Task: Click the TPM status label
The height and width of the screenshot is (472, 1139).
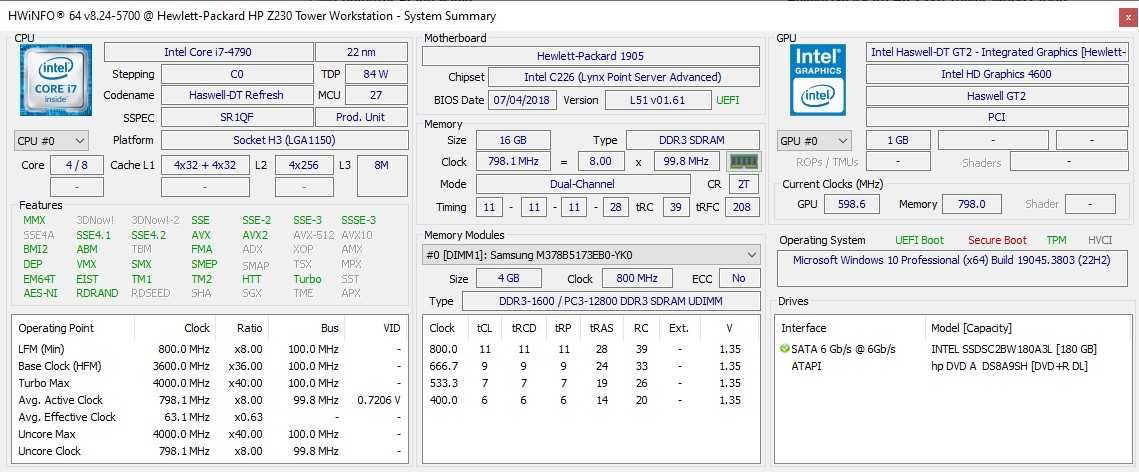Action: tap(1056, 240)
